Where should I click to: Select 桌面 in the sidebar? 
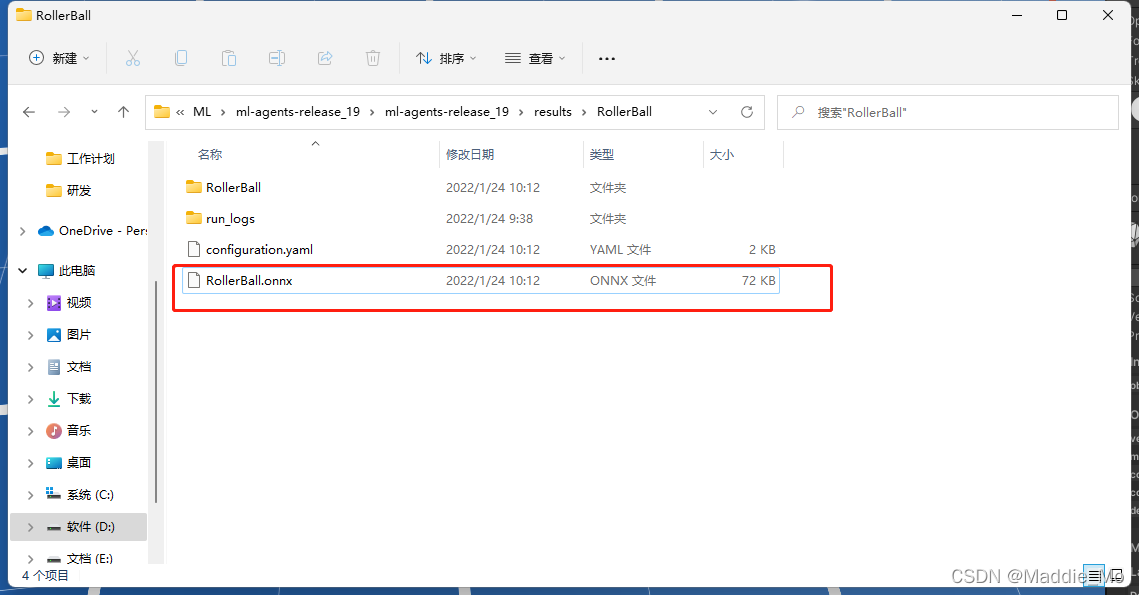point(69,463)
